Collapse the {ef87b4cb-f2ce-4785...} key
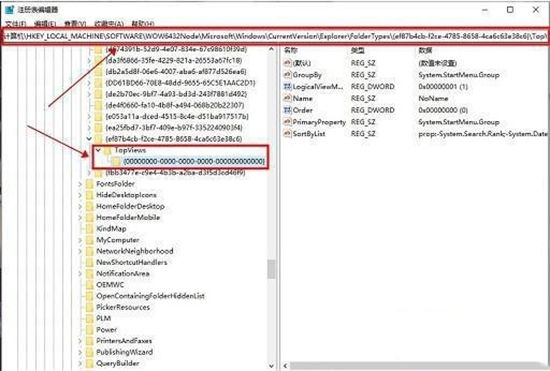 tap(89, 139)
